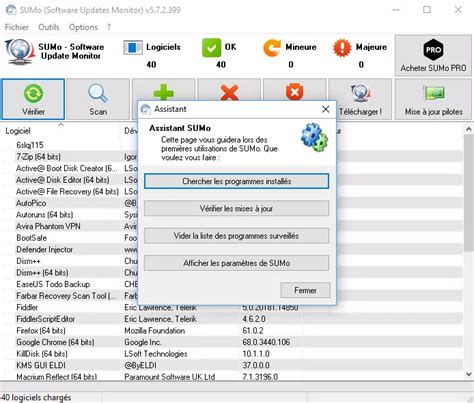Screen dimensions: 474x403
Task: Click the Fermer button
Action: coord(305,290)
